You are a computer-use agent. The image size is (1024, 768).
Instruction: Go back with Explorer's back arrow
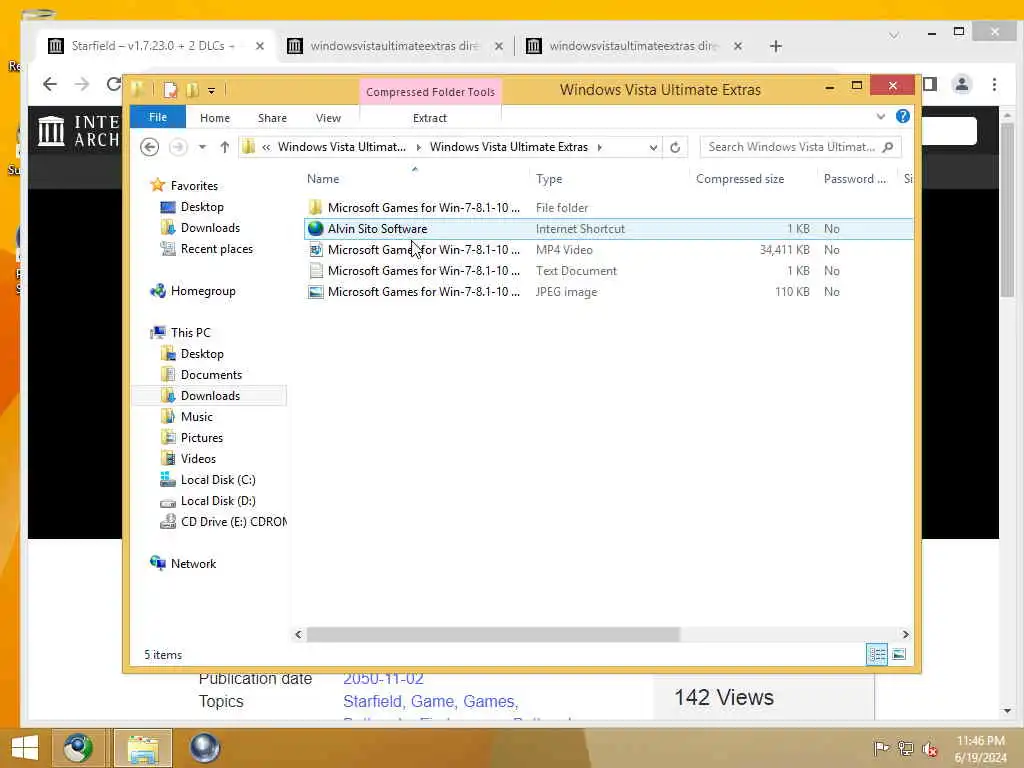coord(150,147)
